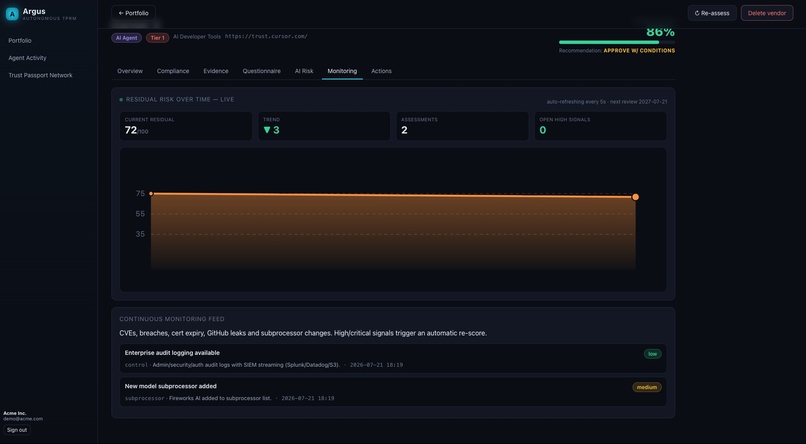Open the New model subprocessor added entry
The width and height of the screenshot is (806, 444).
tap(393, 392)
